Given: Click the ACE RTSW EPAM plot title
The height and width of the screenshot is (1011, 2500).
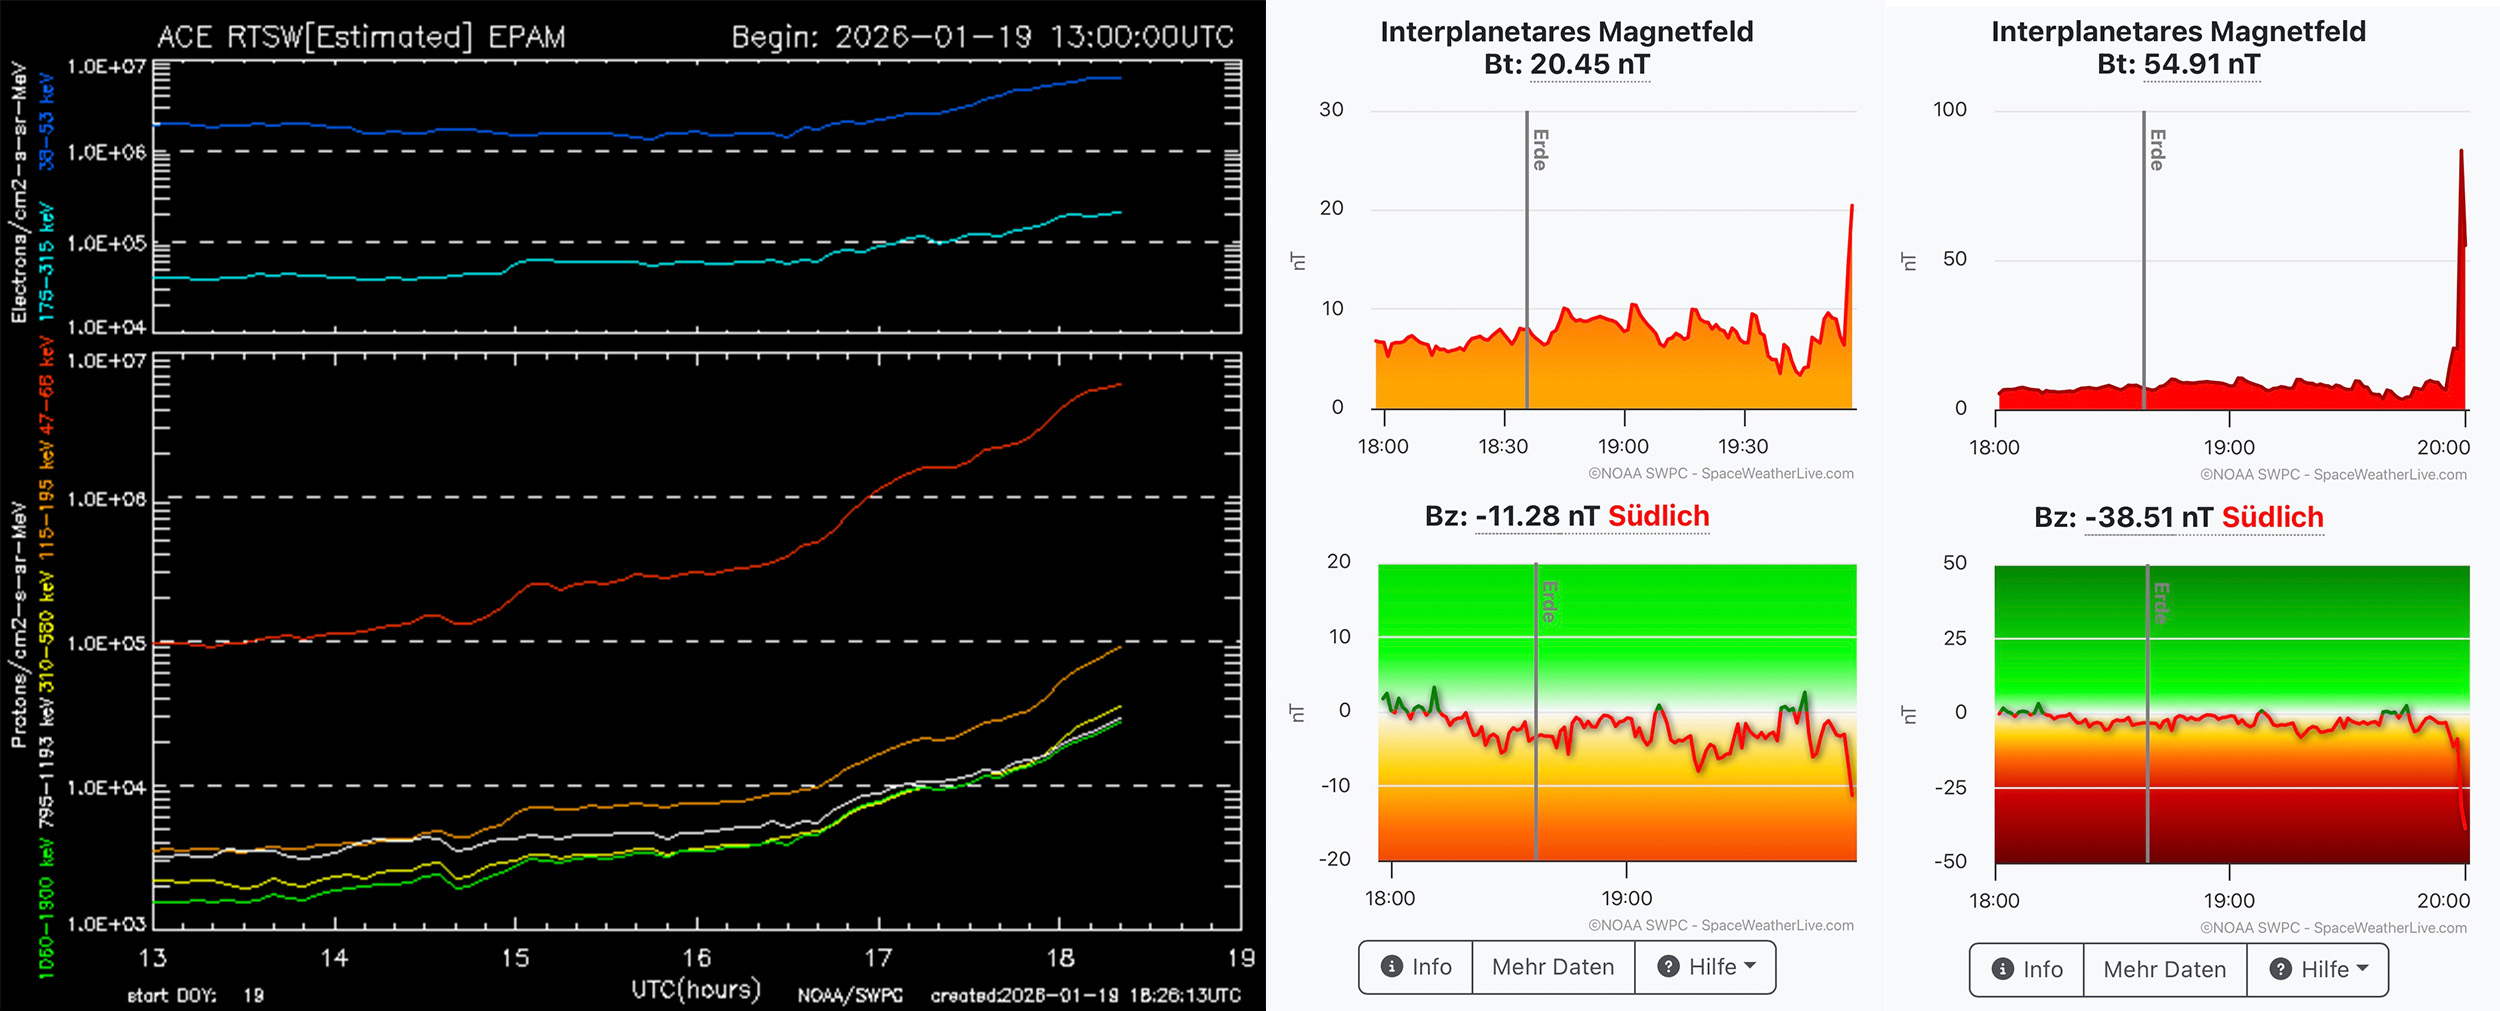Looking at the screenshot, I should coord(361,37).
